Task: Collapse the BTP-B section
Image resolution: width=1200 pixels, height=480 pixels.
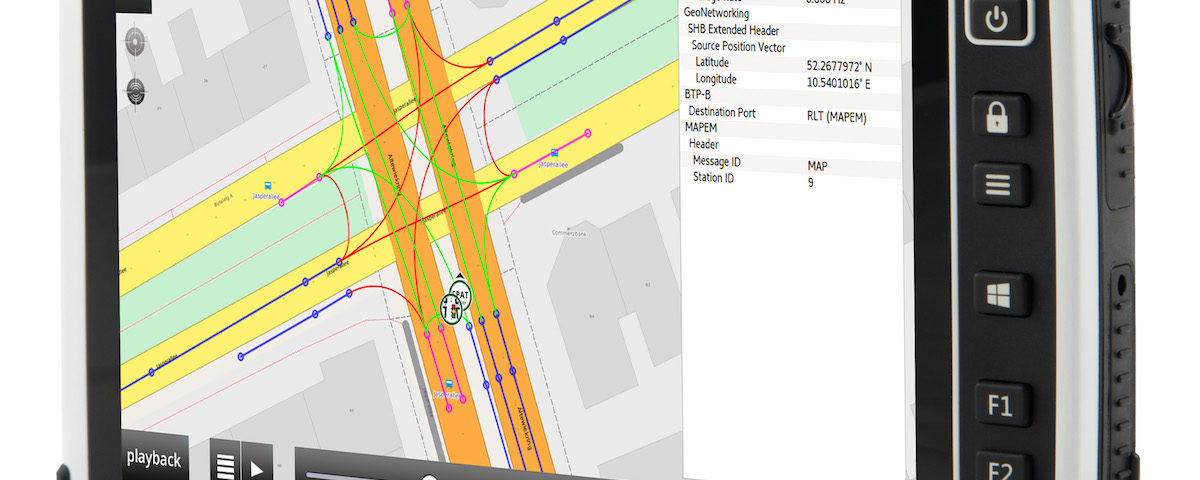Action: pos(698,94)
